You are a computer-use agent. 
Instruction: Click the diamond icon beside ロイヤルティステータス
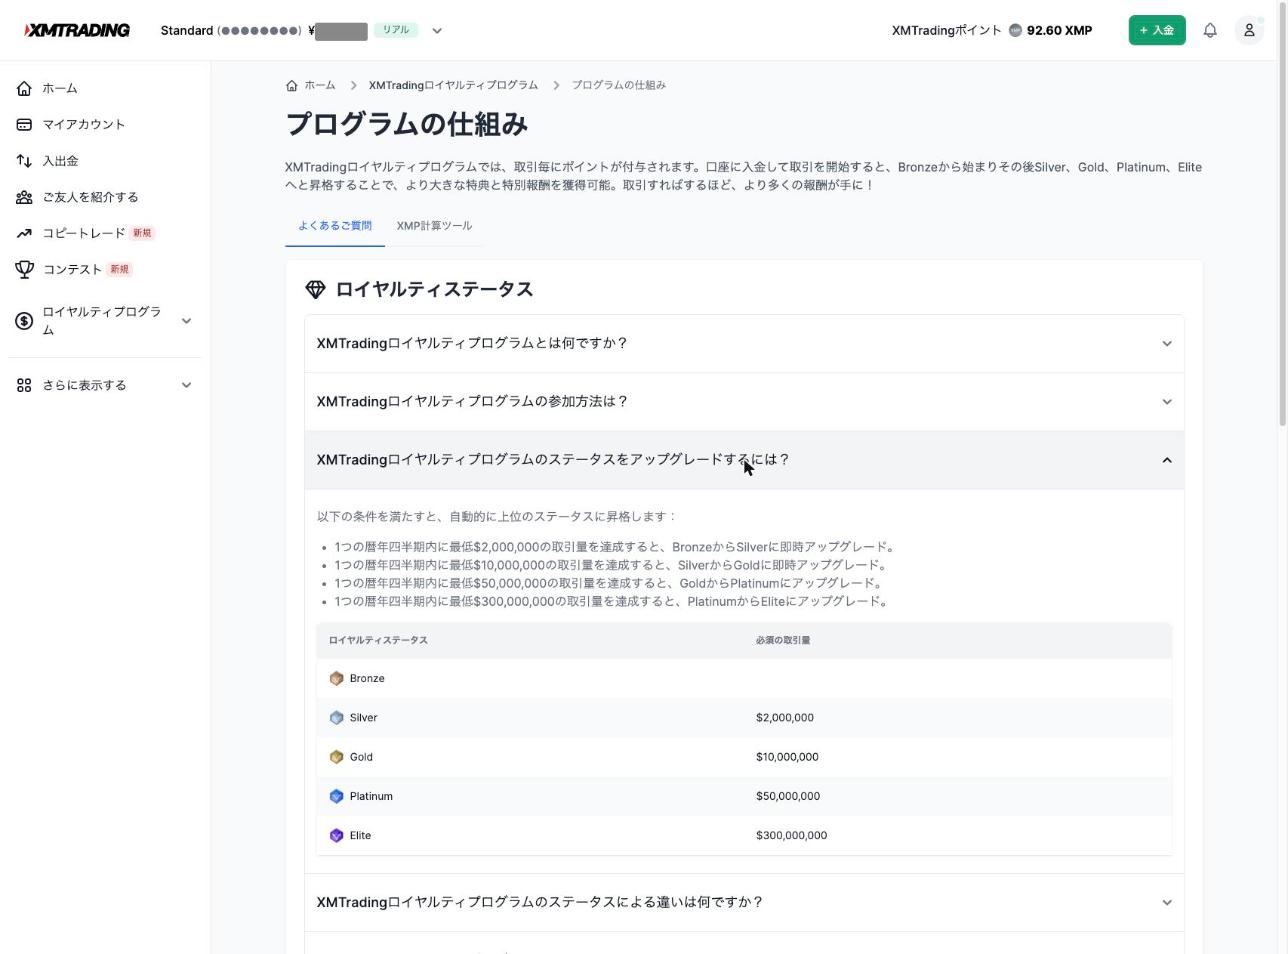pyautogui.click(x=315, y=289)
